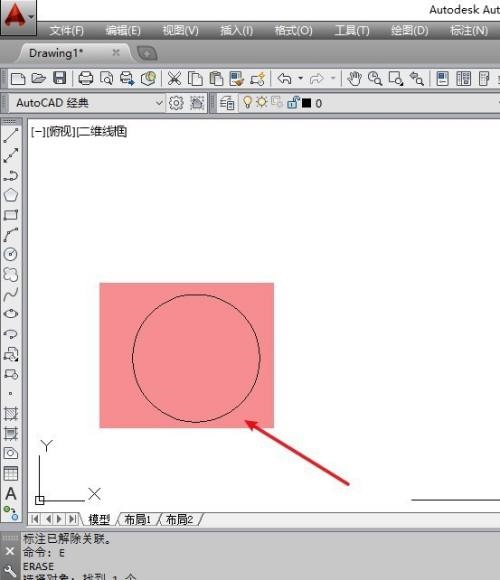Click the Zoom Realtime magnifier icon
The width and height of the screenshot is (500, 580).
click(x=375, y=78)
